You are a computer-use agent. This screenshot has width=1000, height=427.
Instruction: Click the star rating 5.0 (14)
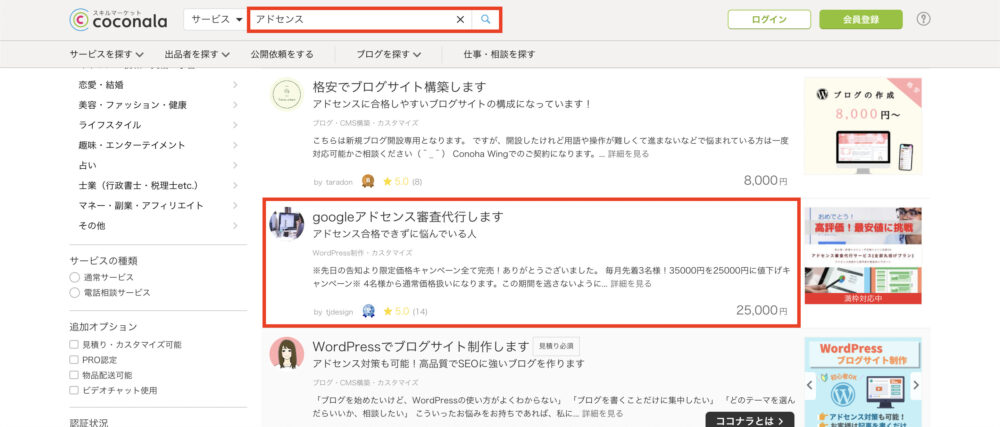coord(405,312)
